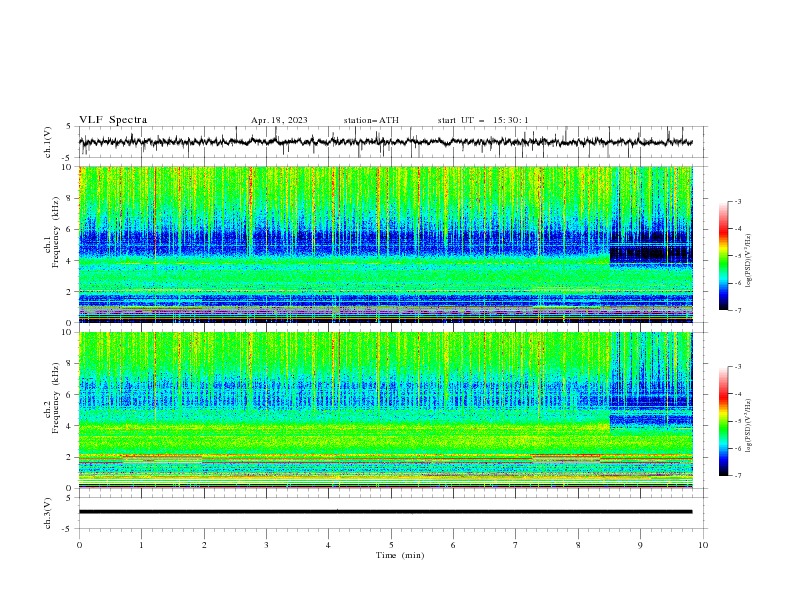The width and height of the screenshot is (792, 612).
Task: Click the ch.3 flat voltage trace
Action: pos(385,512)
